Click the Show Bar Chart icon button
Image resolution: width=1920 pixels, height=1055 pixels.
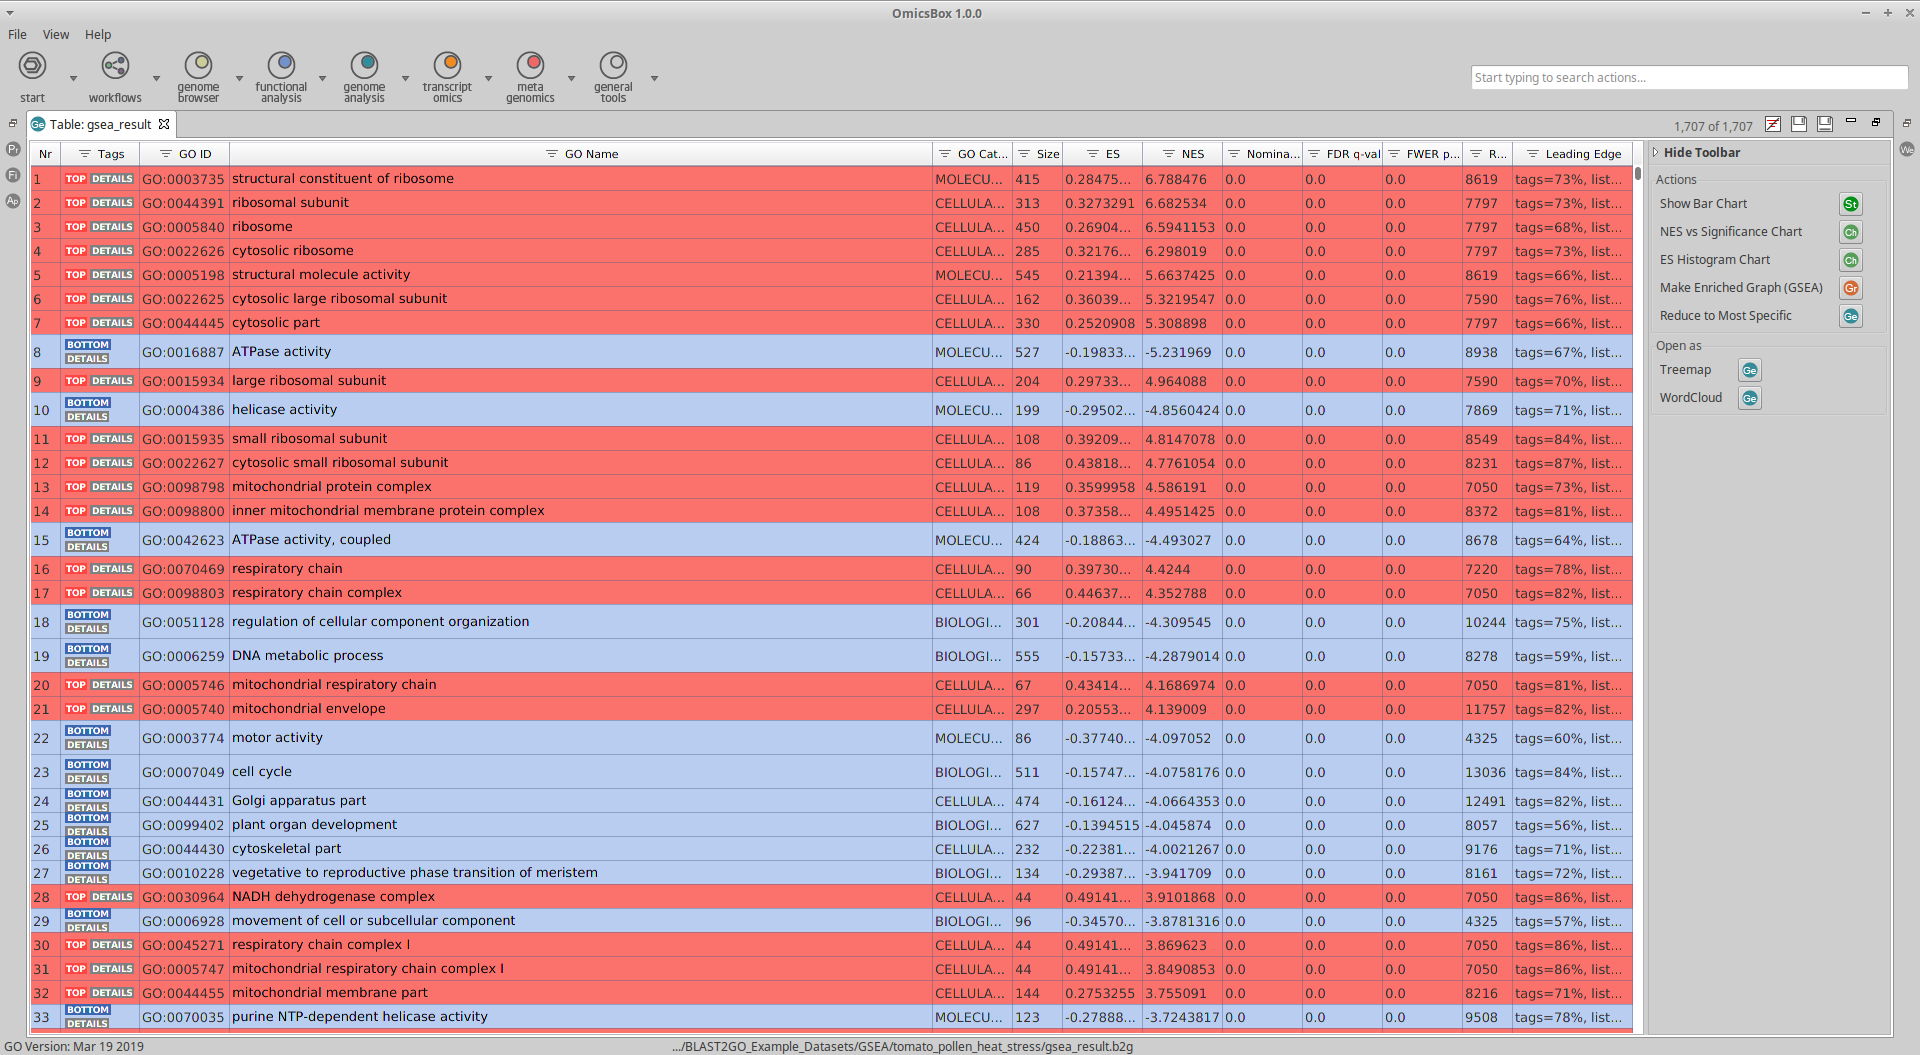click(x=1850, y=204)
